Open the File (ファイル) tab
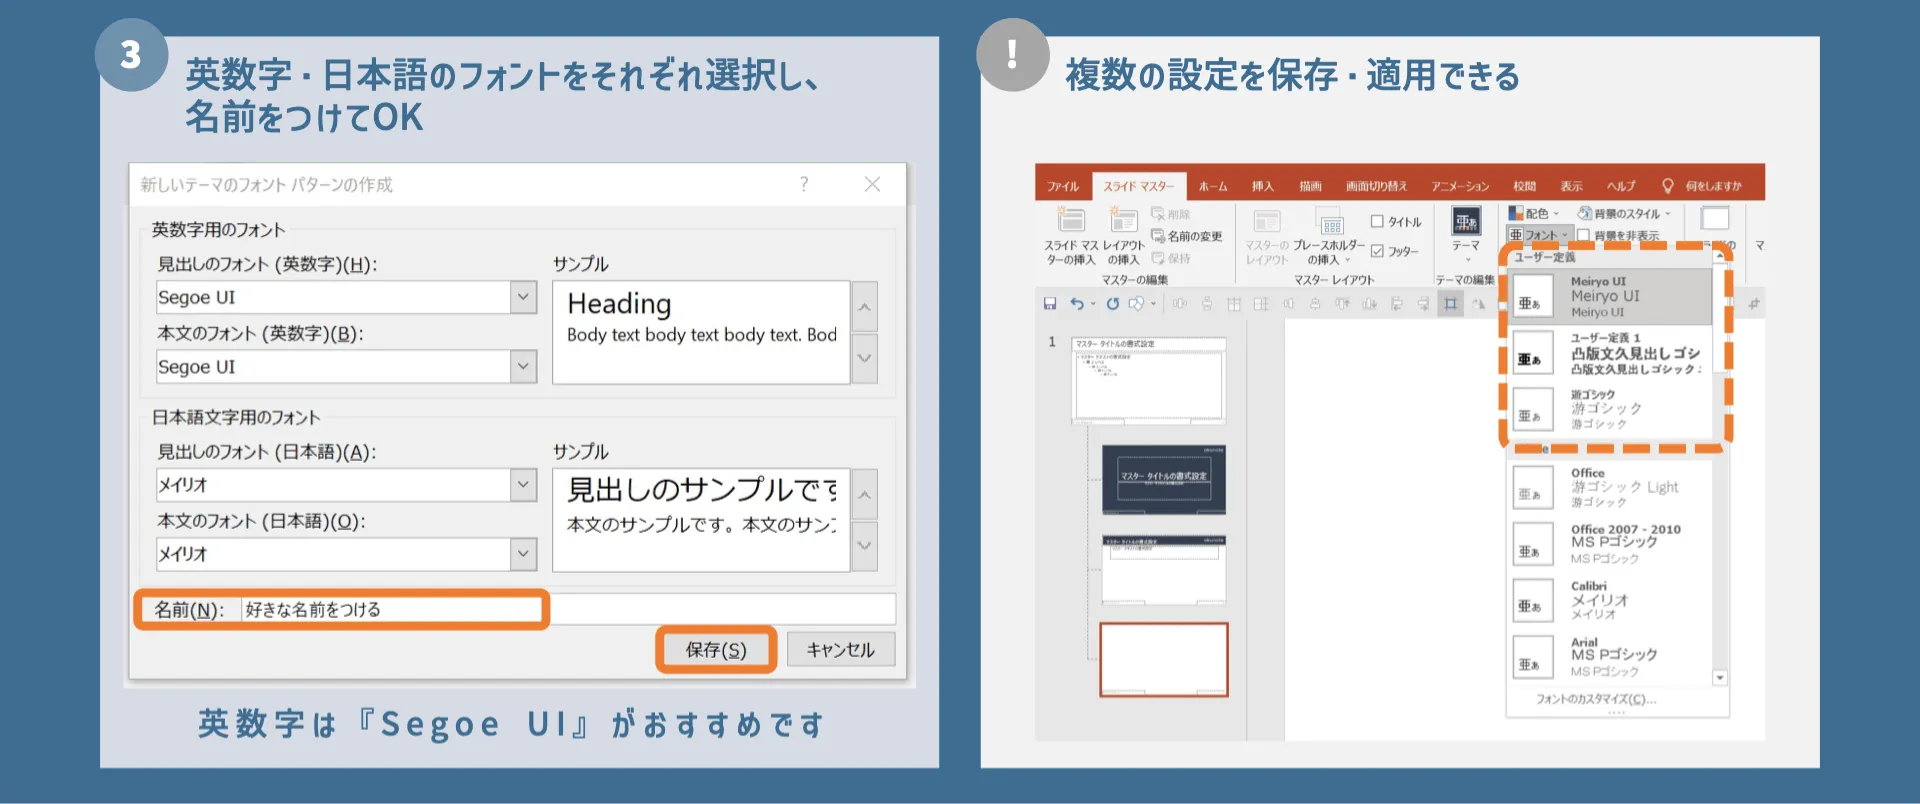The width and height of the screenshot is (1920, 804). 1062,186
